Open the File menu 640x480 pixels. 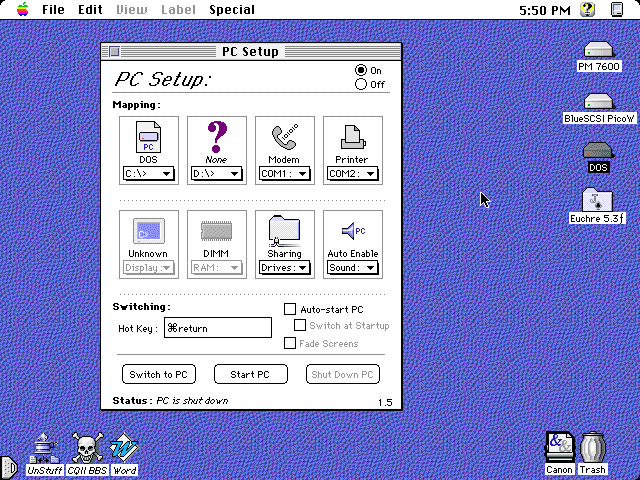pyautogui.click(x=53, y=9)
